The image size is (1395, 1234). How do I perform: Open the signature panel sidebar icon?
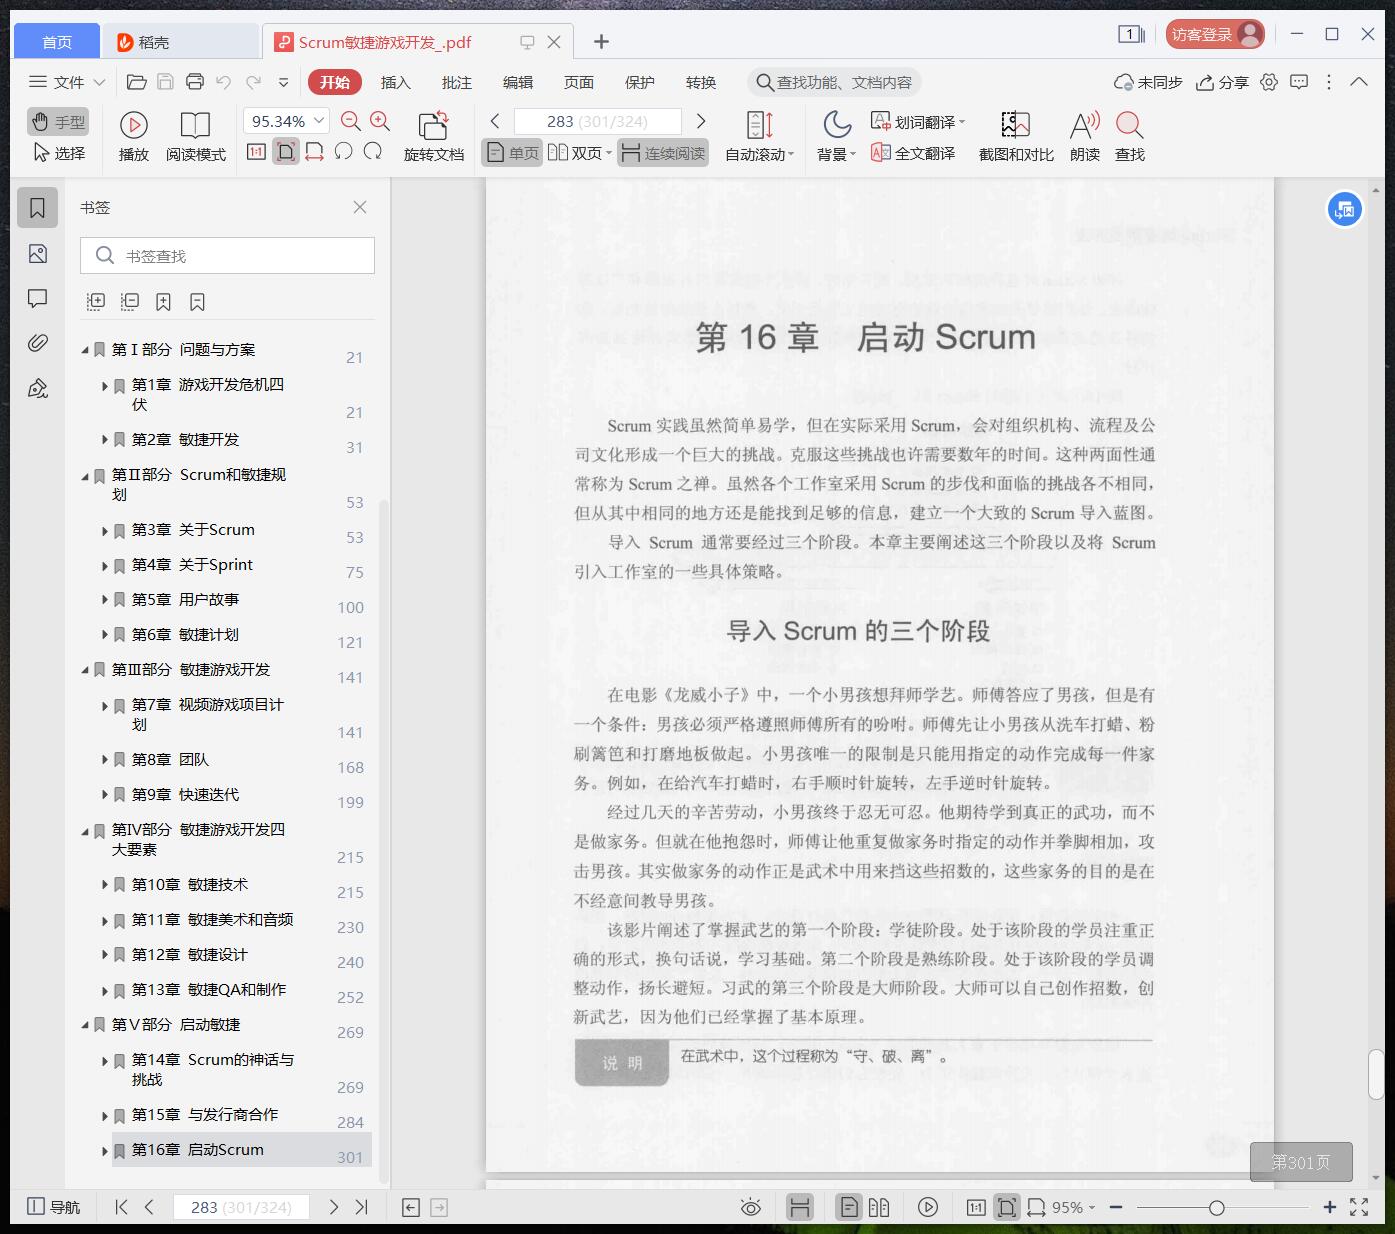pyautogui.click(x=38, y=388)
